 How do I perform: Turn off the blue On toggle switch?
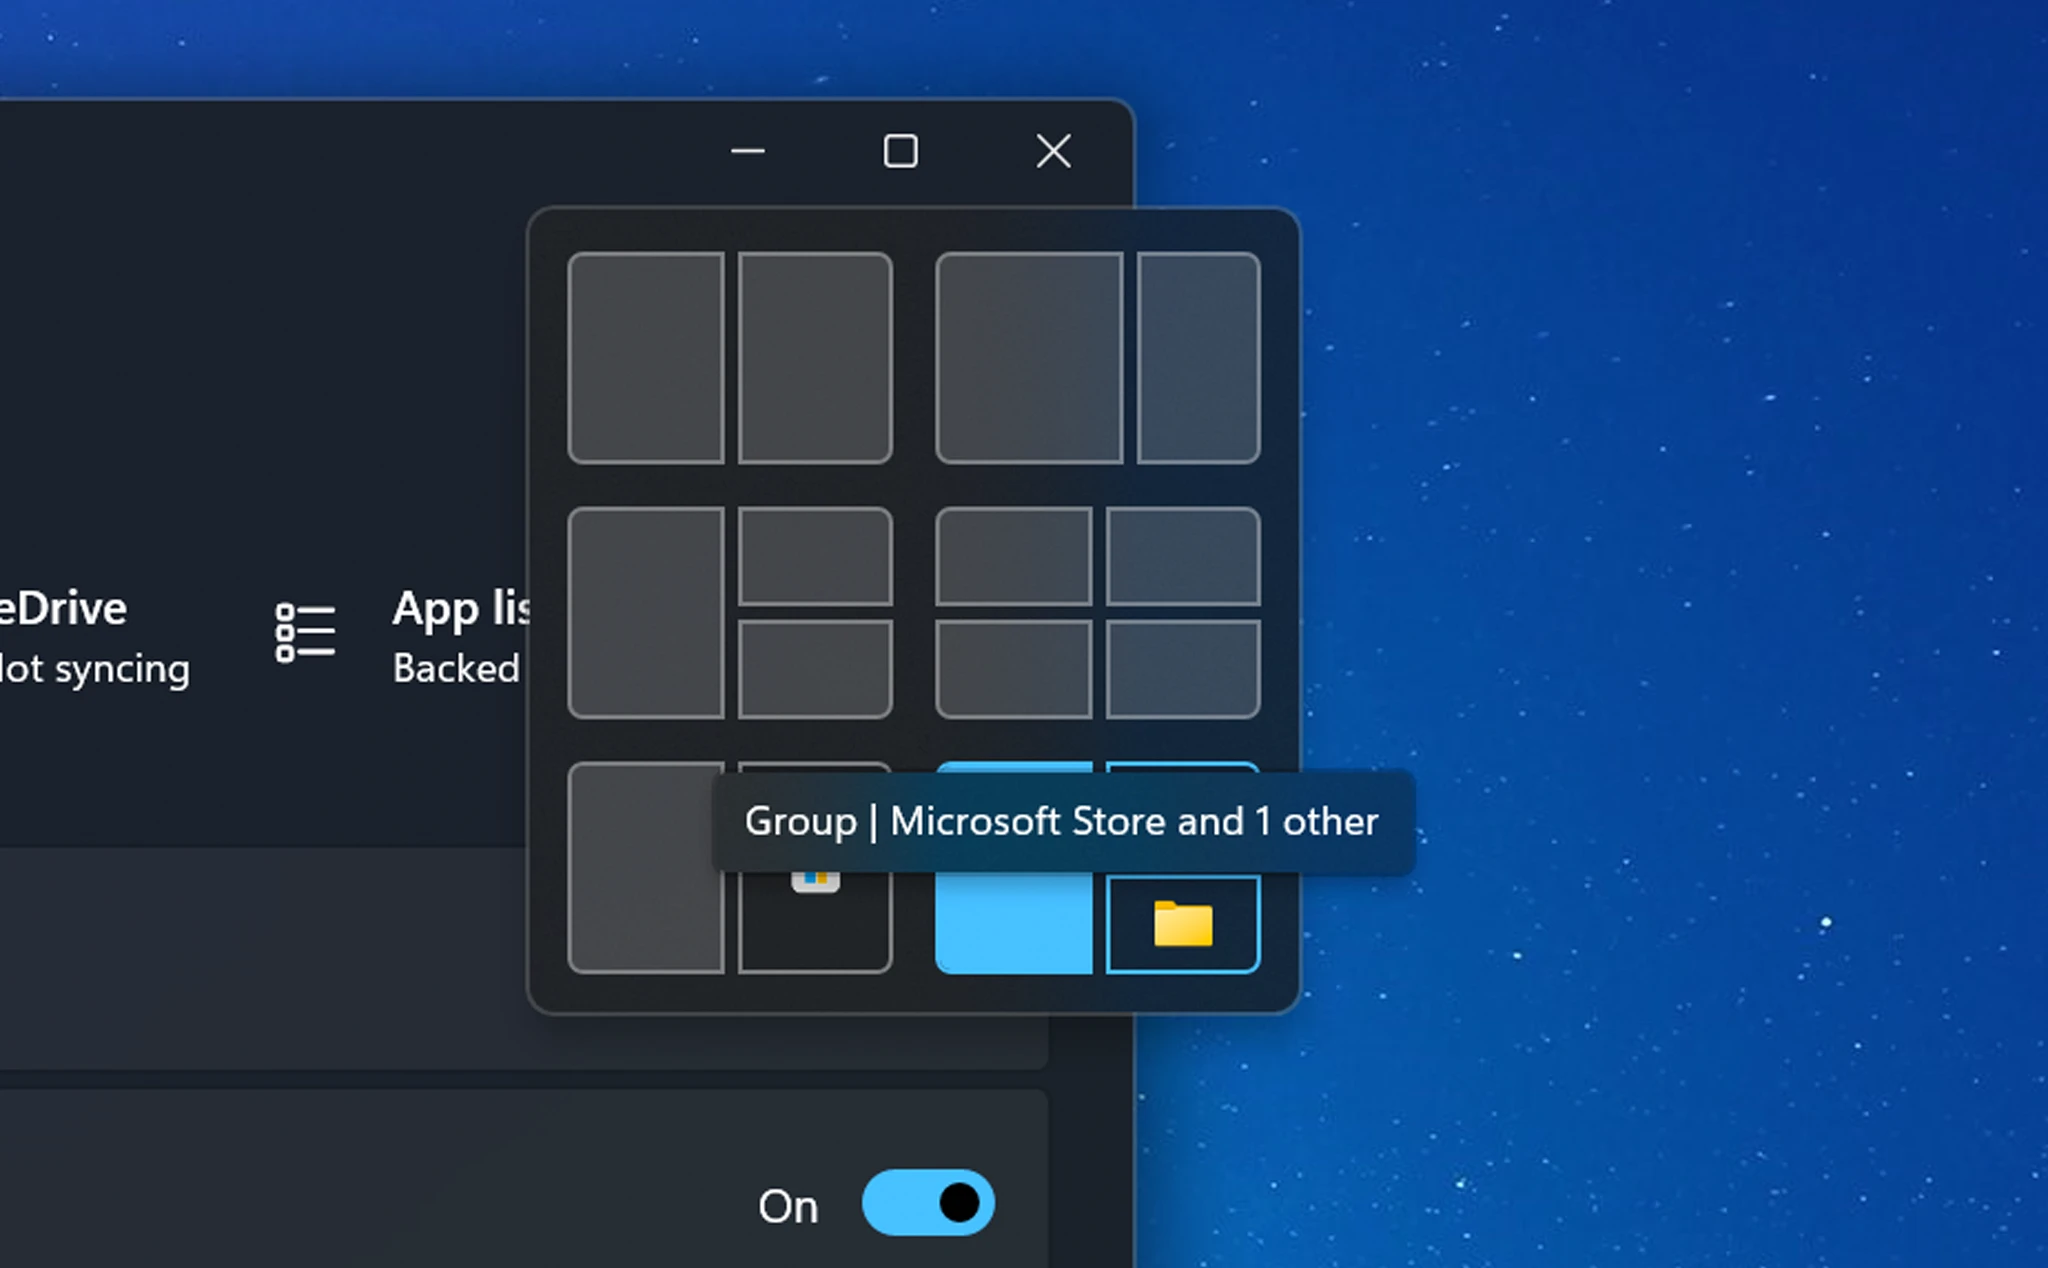pyautogui.click(x=928, y=1203)
